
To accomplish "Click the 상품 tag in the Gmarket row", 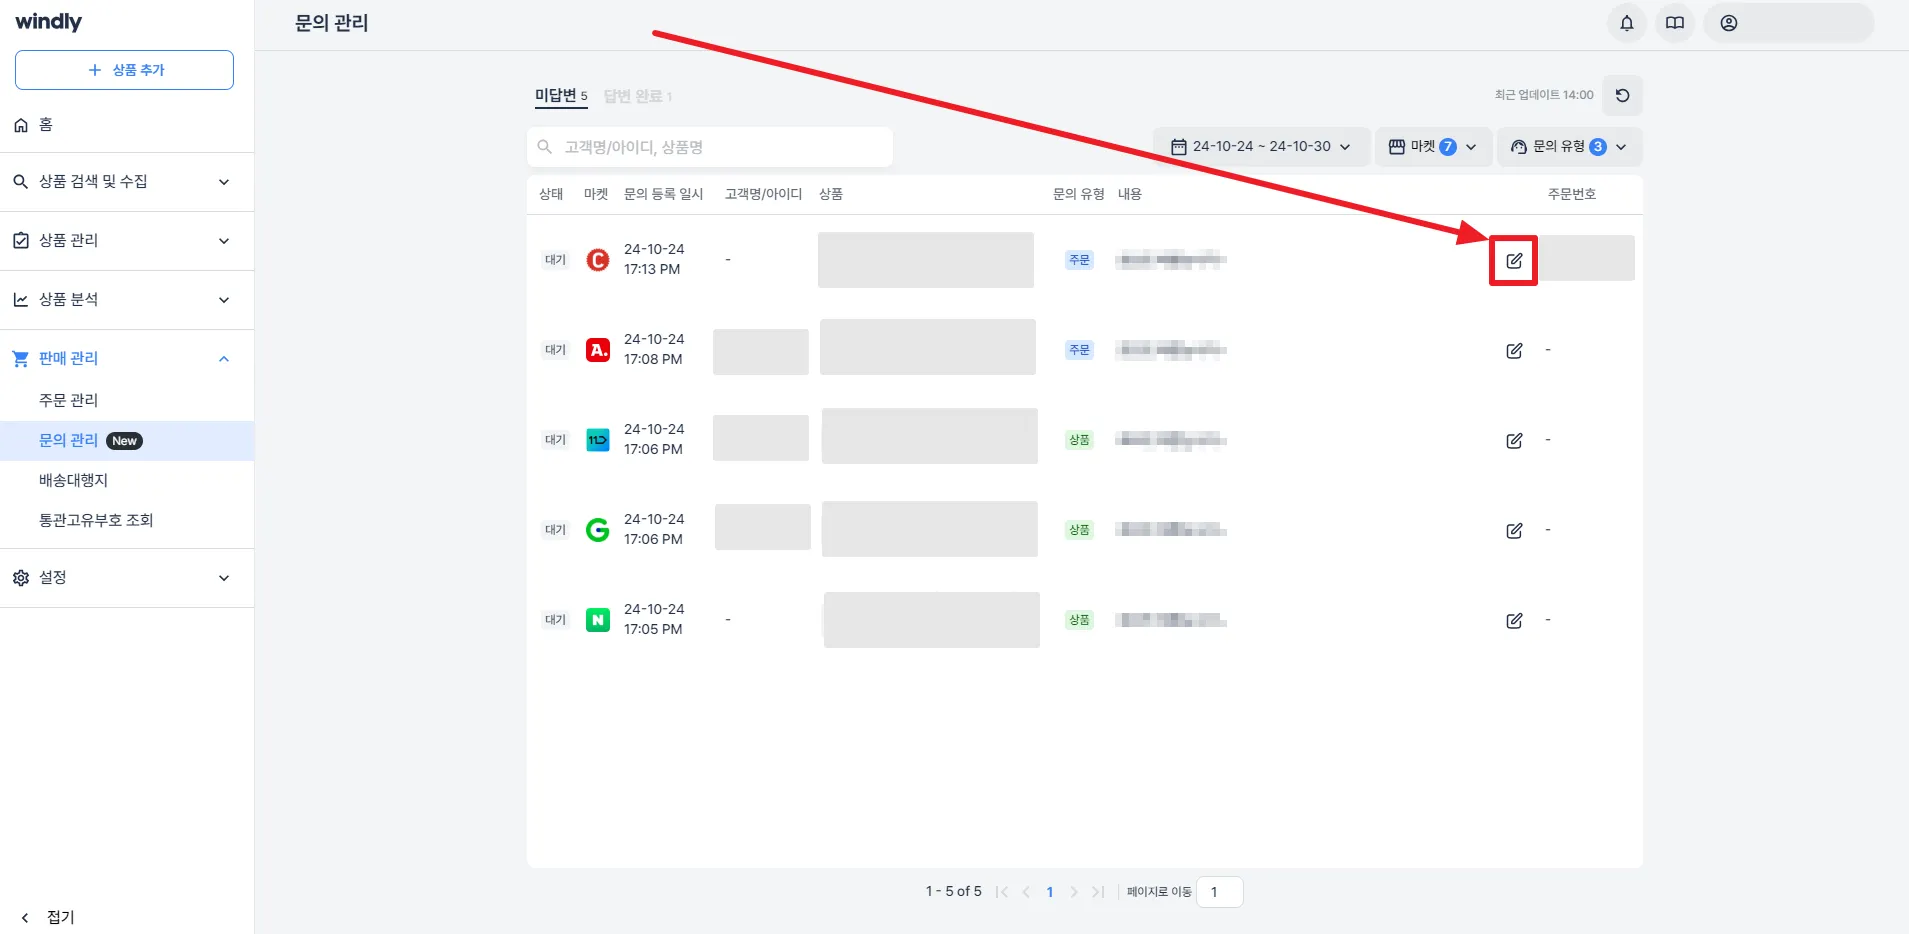I will (1079, 530).
